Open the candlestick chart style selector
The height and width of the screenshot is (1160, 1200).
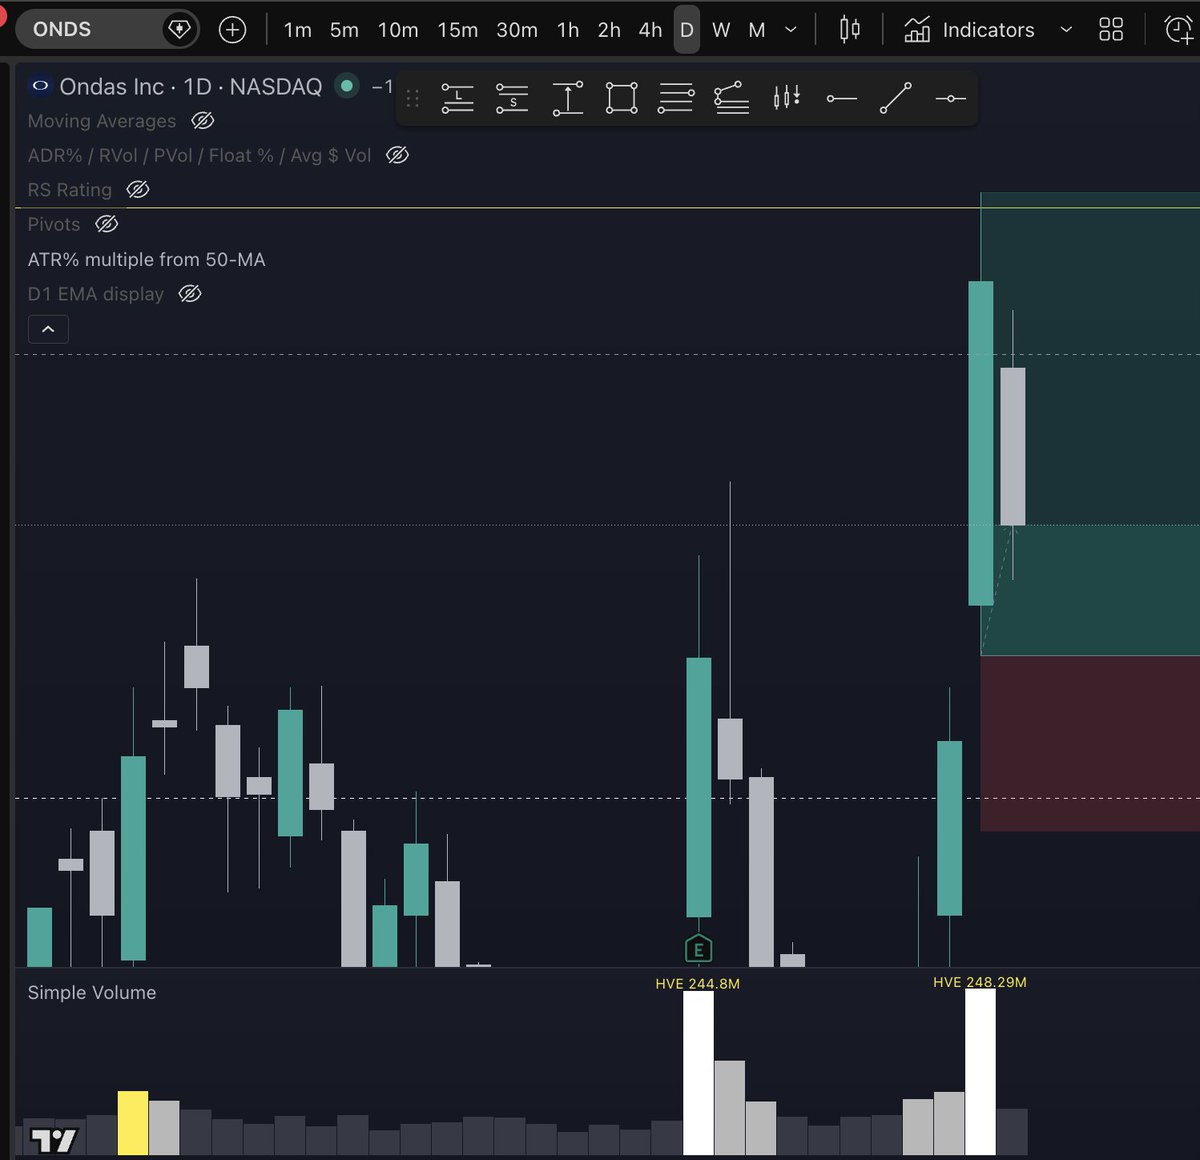849,29
